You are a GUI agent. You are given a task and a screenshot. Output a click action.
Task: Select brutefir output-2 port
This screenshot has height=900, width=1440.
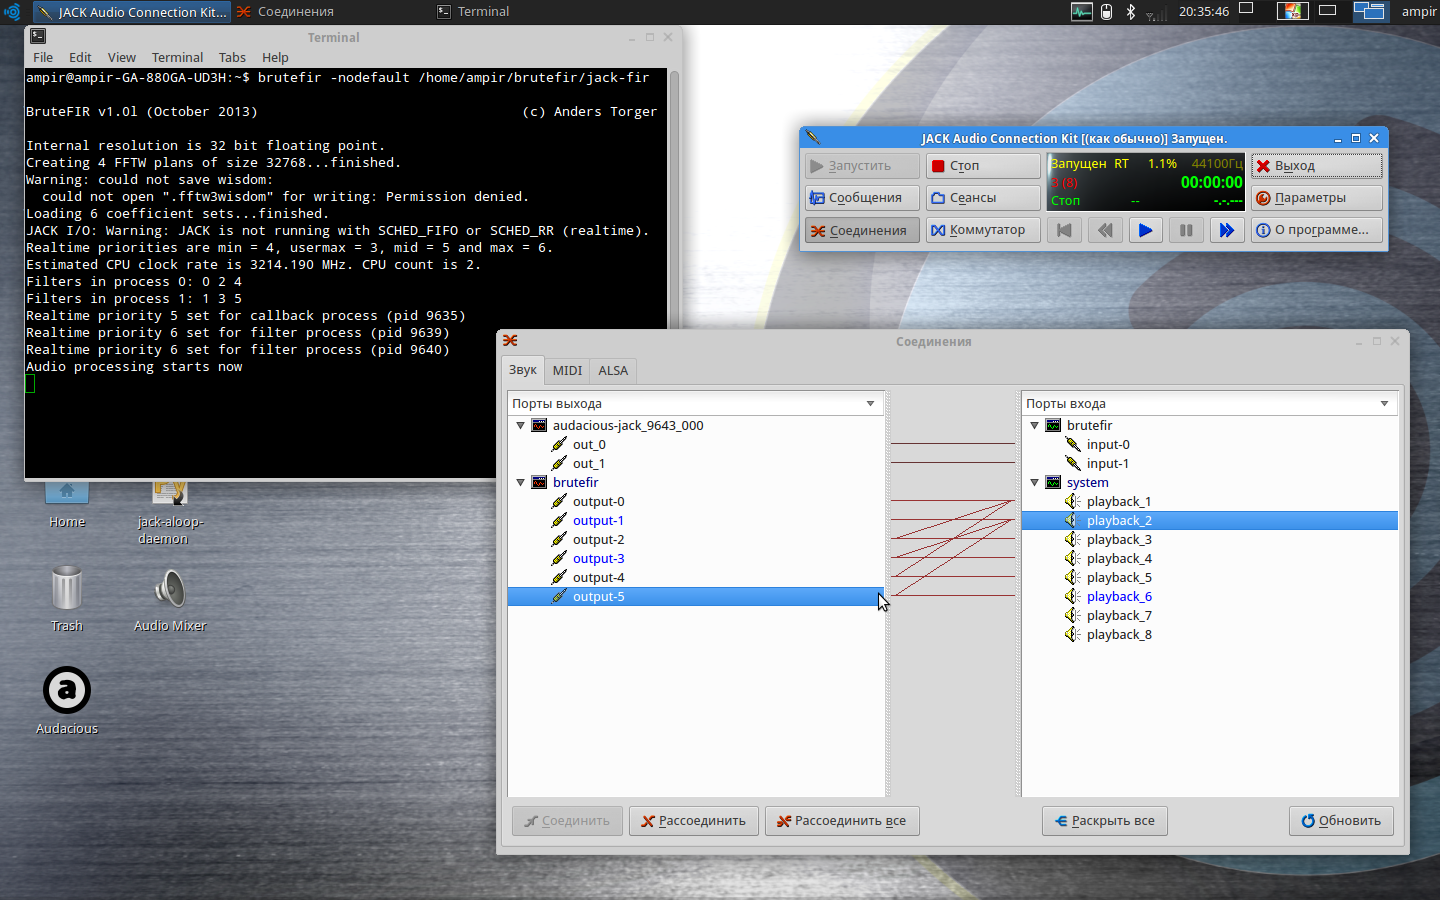[598, 539]
